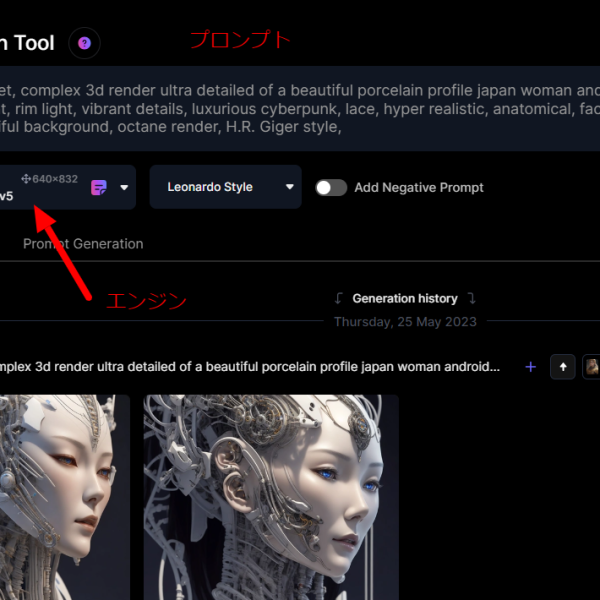The height and width of the screenshot is (600, 600).
Task: Switch to the Prompt Generation tab
Action: [x=83, y=244]
